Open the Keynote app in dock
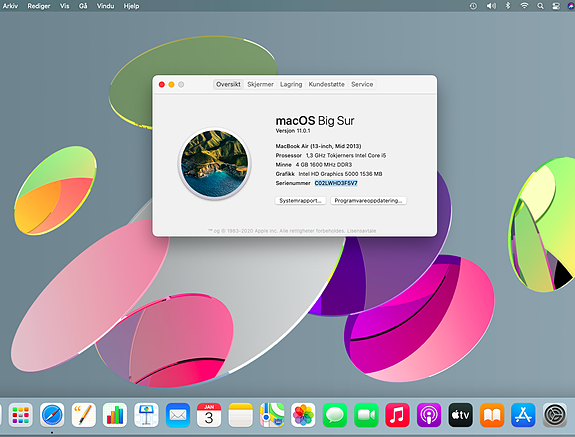Viewport: 575px width, 437px height. click(x=146, y=415)
